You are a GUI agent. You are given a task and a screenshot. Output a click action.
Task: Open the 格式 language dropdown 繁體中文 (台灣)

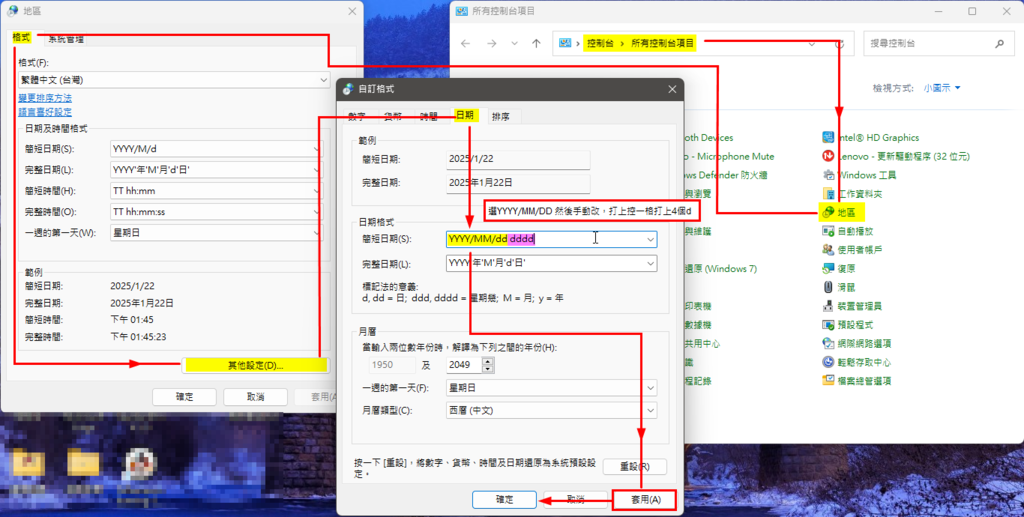(x=174, y=80)
